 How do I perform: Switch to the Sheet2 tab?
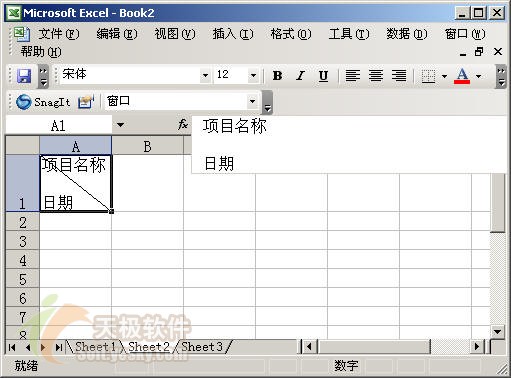coord(149,347)
